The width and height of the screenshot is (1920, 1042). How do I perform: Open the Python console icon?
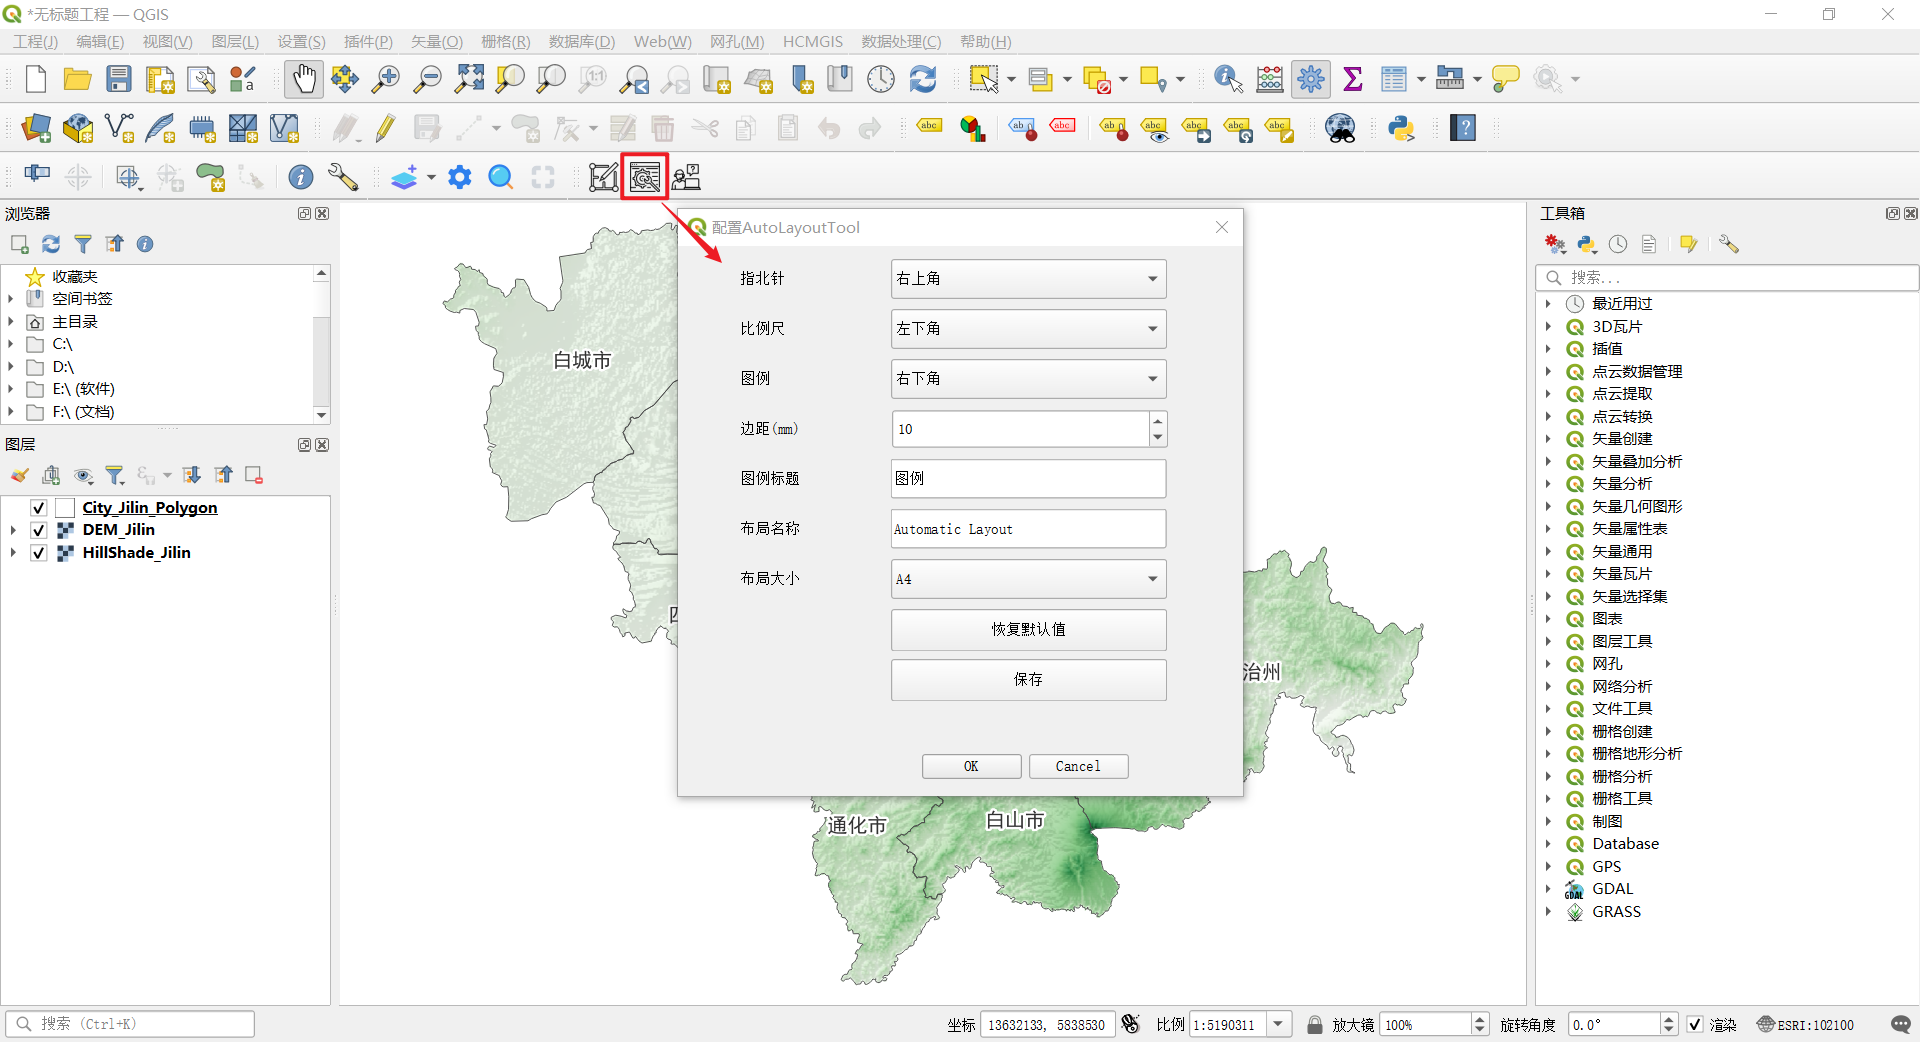pyautogui.click(x=1401, y=128)
